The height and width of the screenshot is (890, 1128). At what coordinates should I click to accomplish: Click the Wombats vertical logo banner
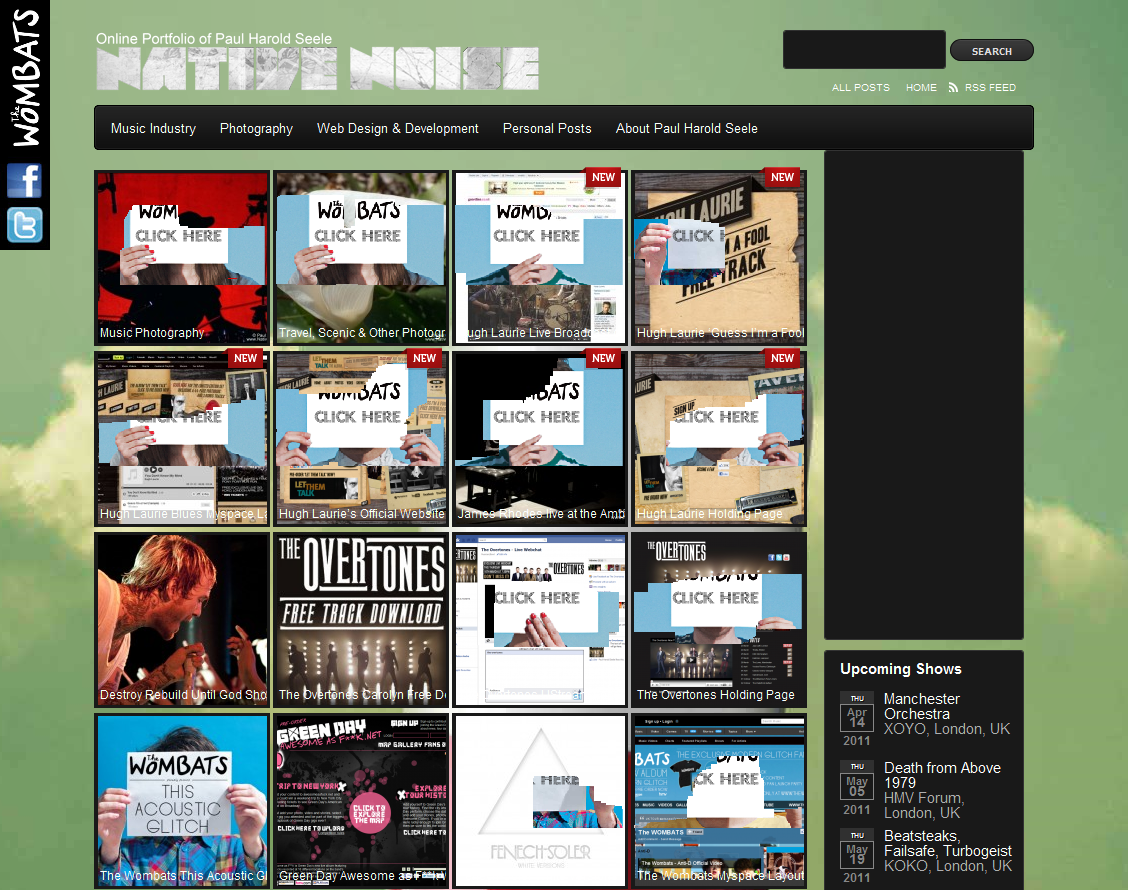(25, 78)
